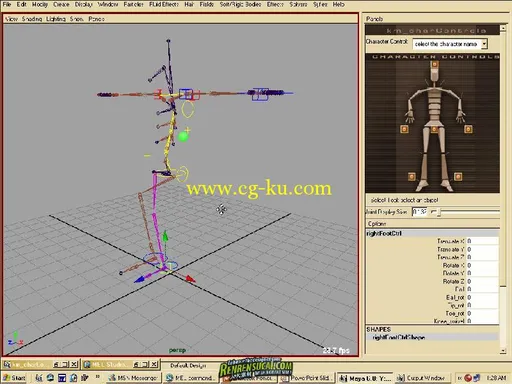Click the Rotate Z value field
This screenshot has width=512, height=384.
482,281
